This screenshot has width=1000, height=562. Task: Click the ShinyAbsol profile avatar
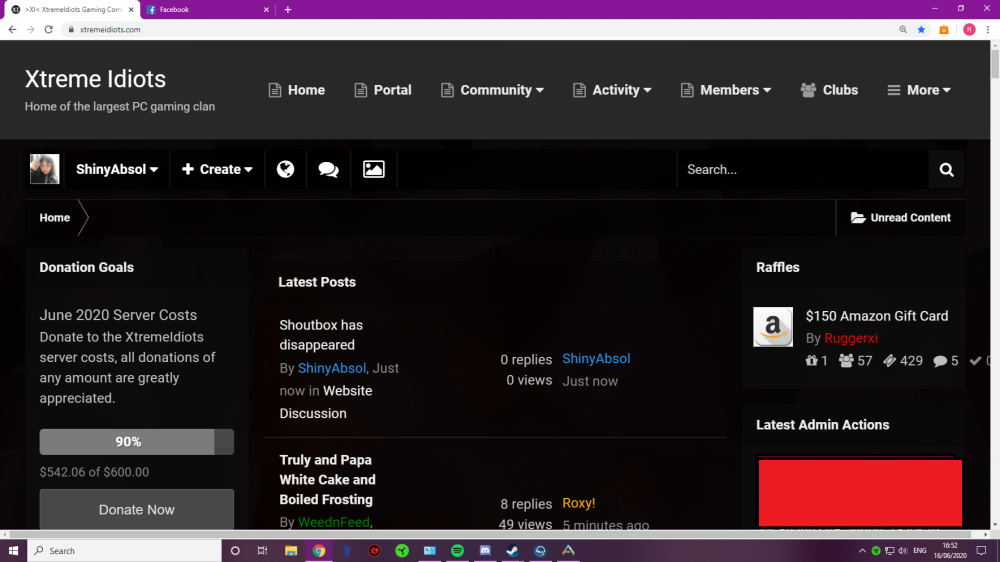45,169
